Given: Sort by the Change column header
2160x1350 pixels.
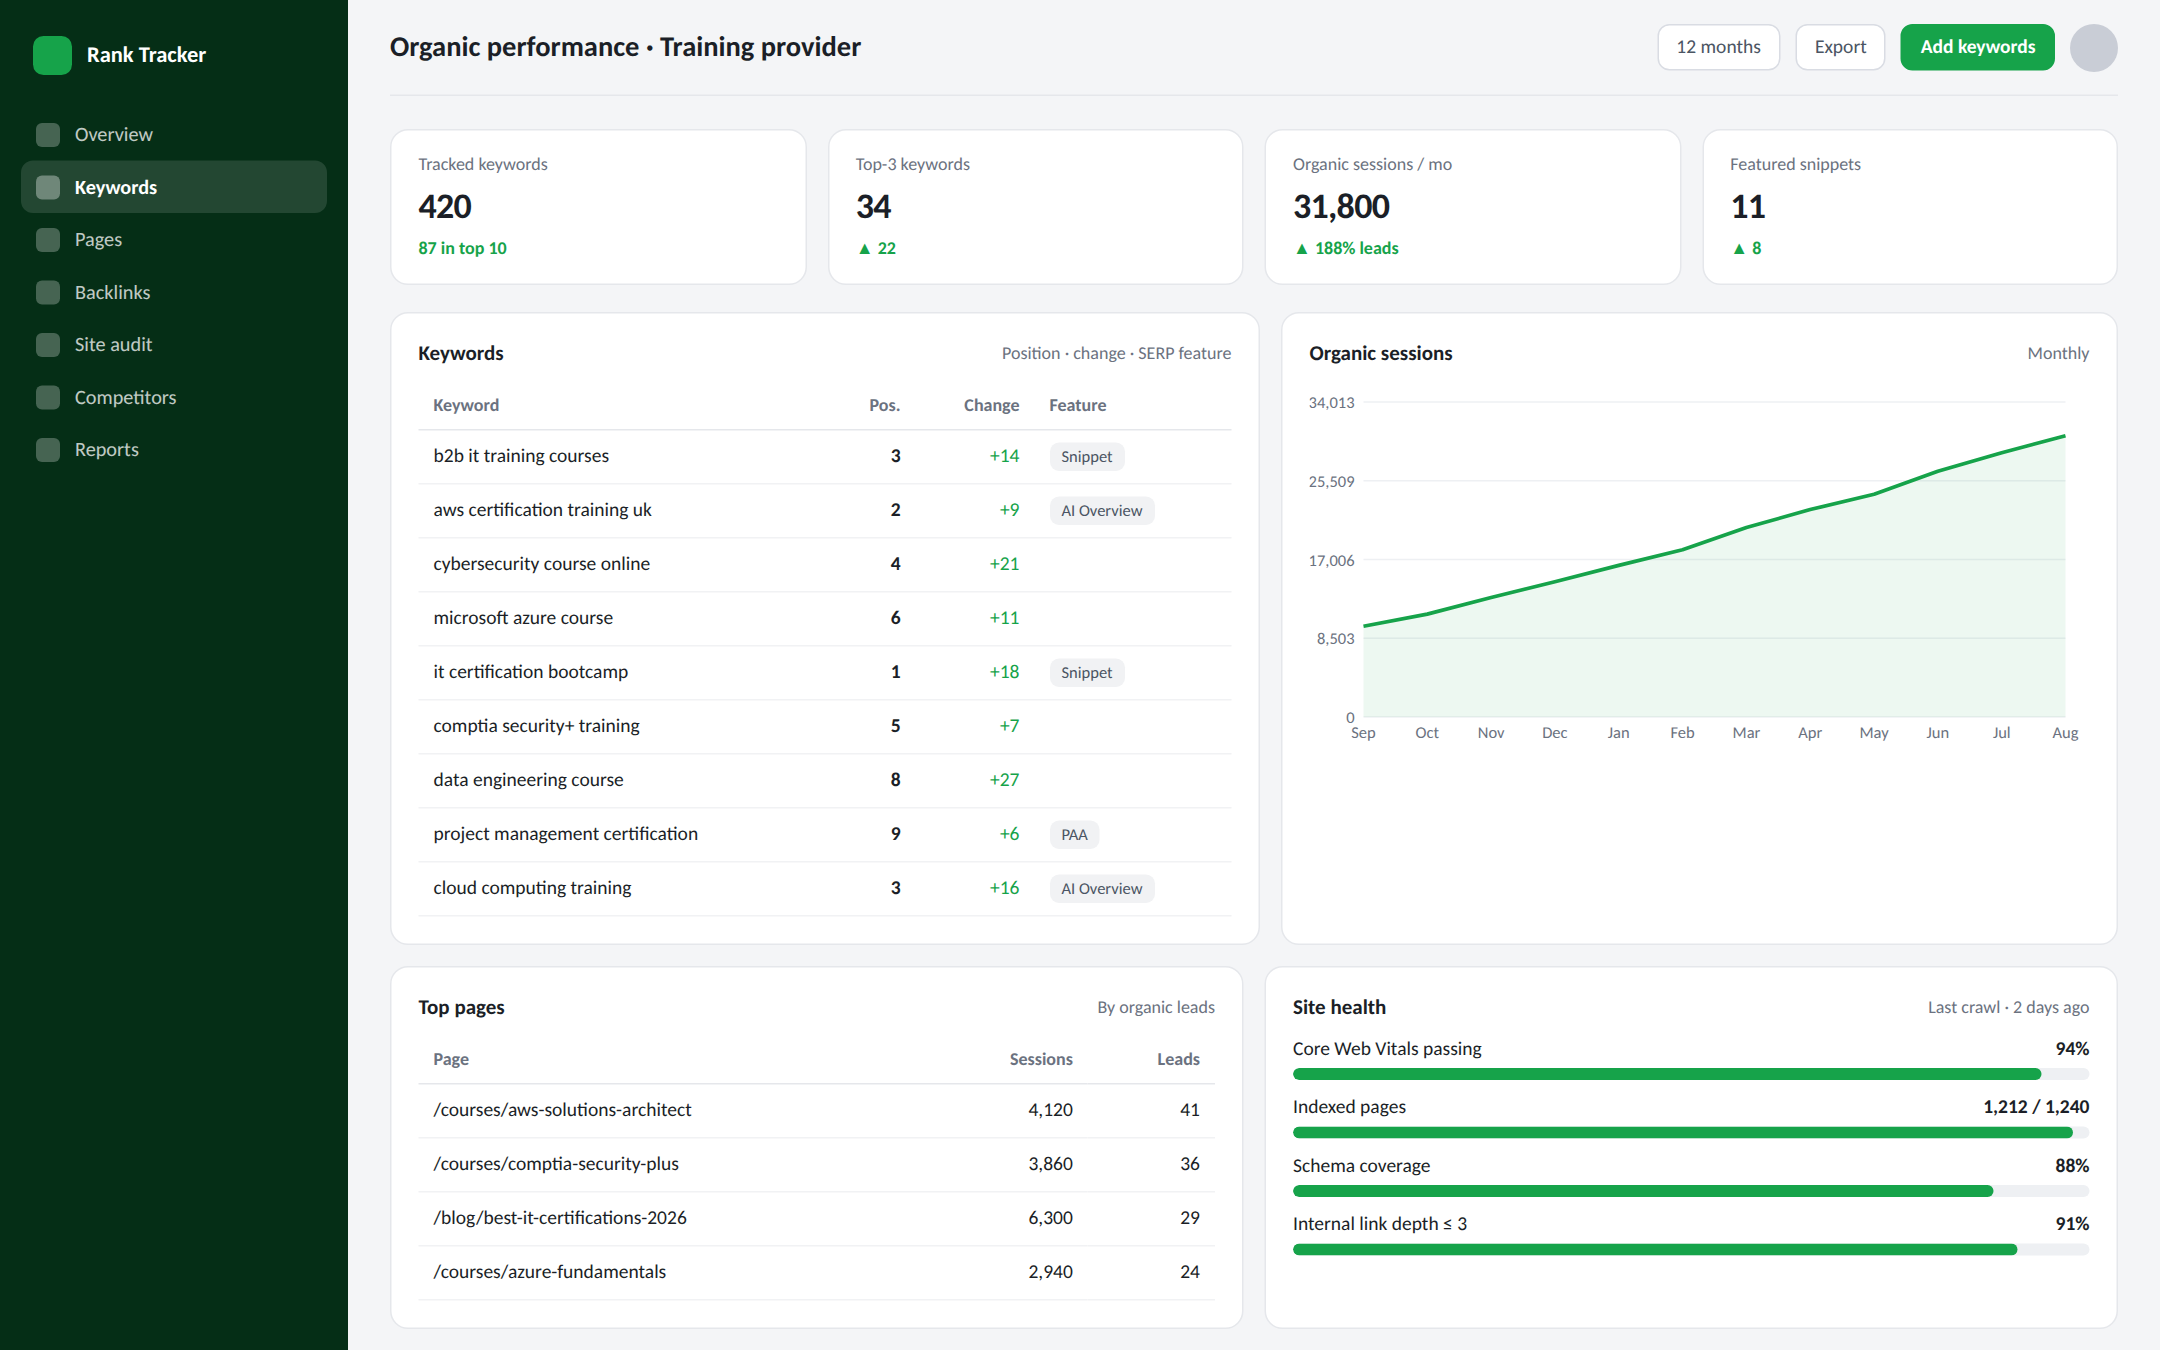Looking at the screenshot, I should tap(991, 405).
